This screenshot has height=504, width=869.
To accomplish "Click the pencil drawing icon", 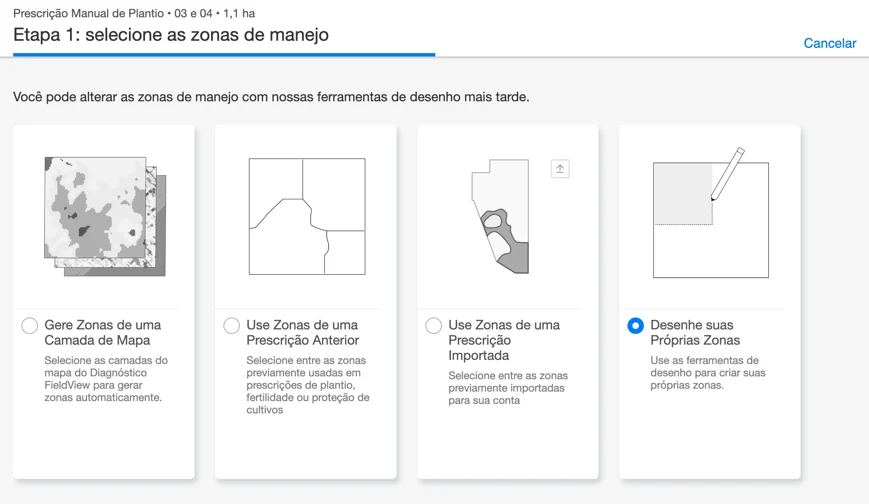I will click(728, 172).
